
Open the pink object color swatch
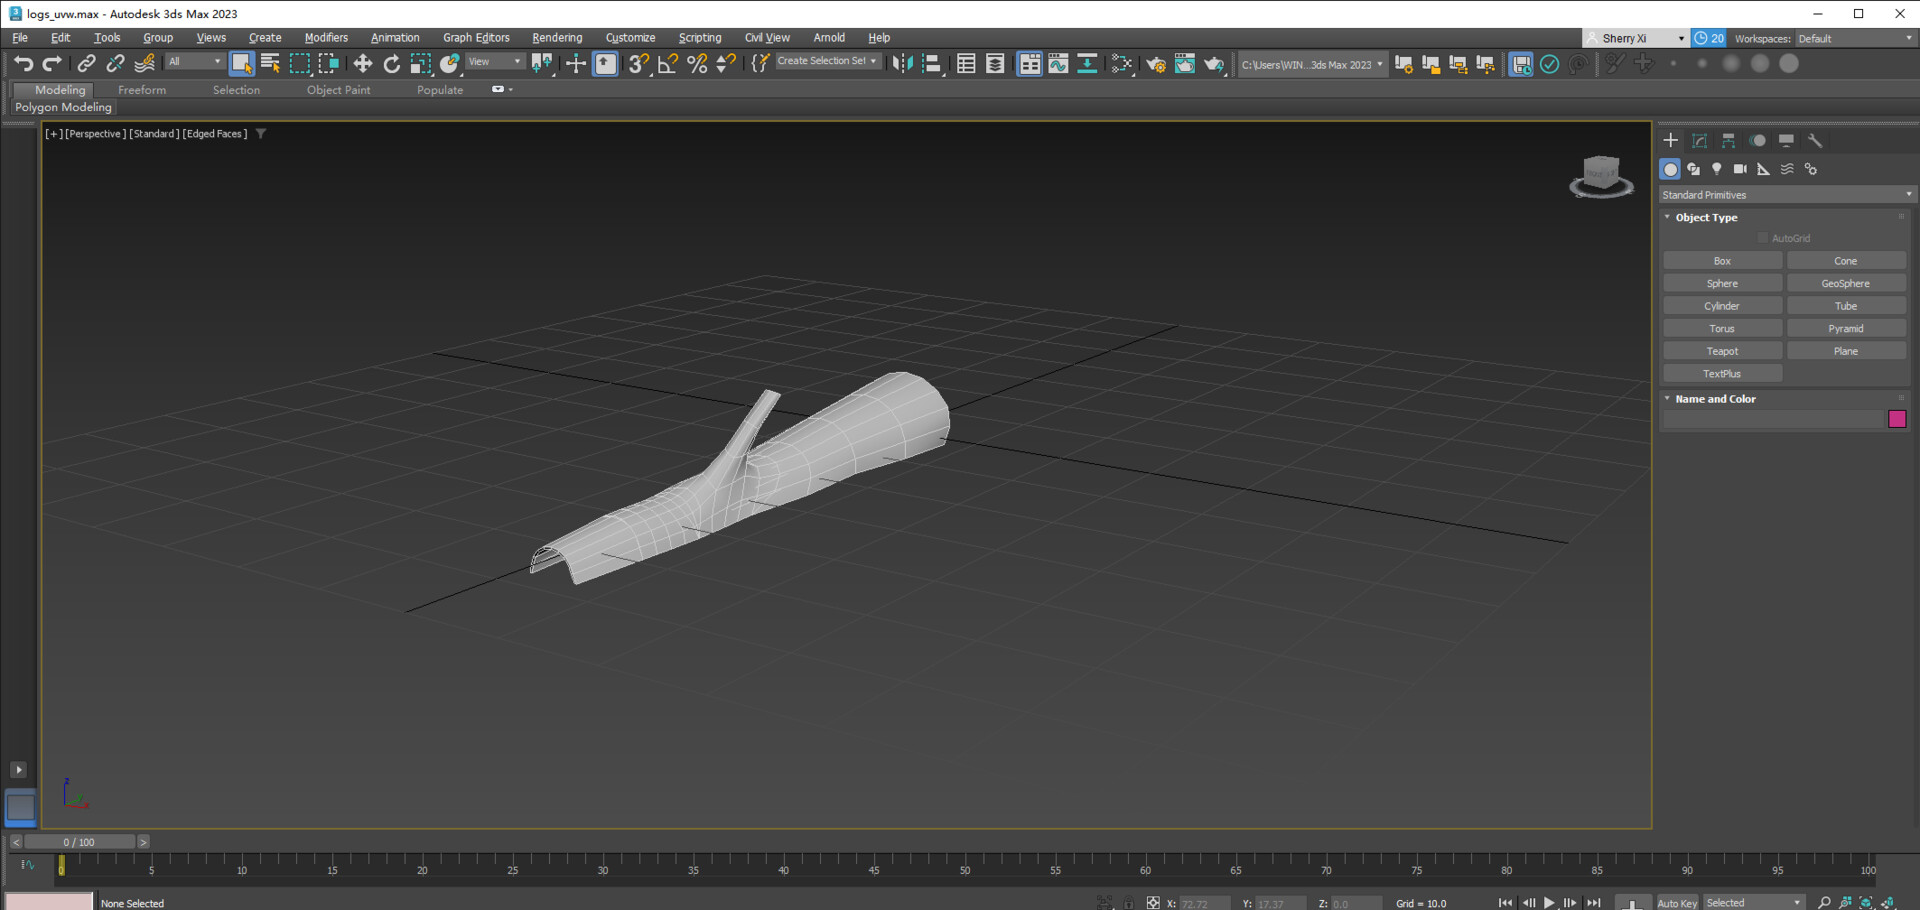(1897, 419)
